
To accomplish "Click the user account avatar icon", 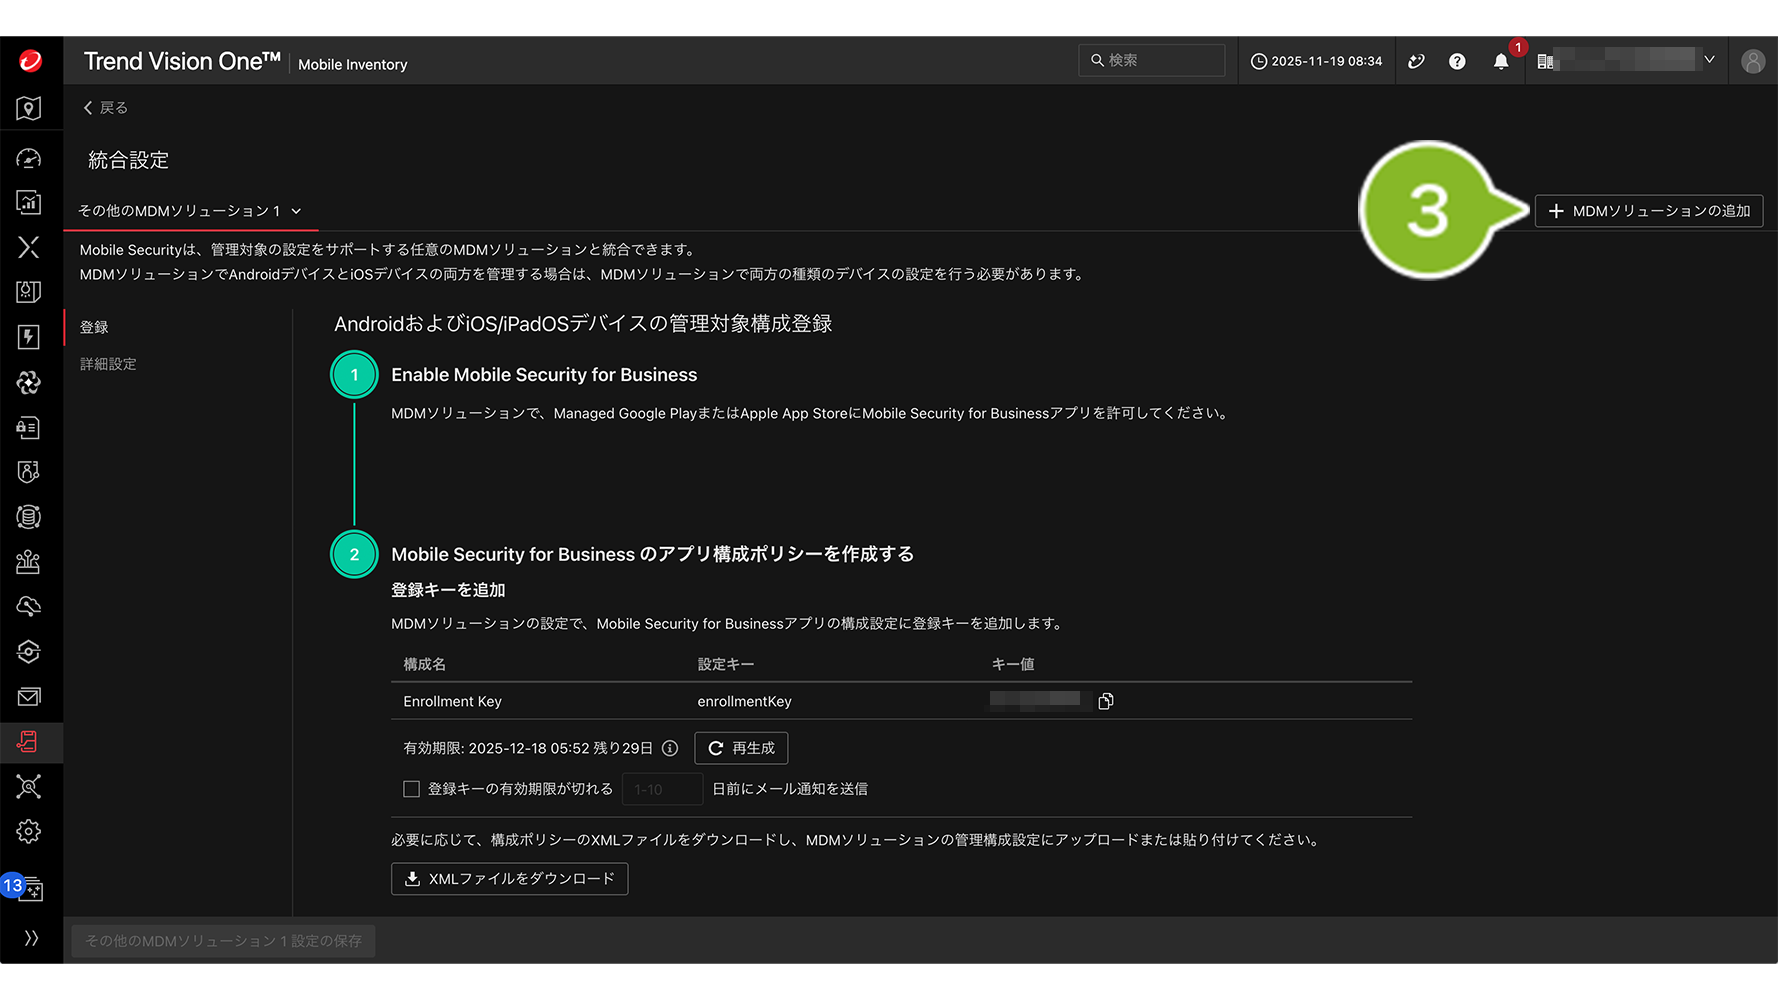I will point(1752,62).
